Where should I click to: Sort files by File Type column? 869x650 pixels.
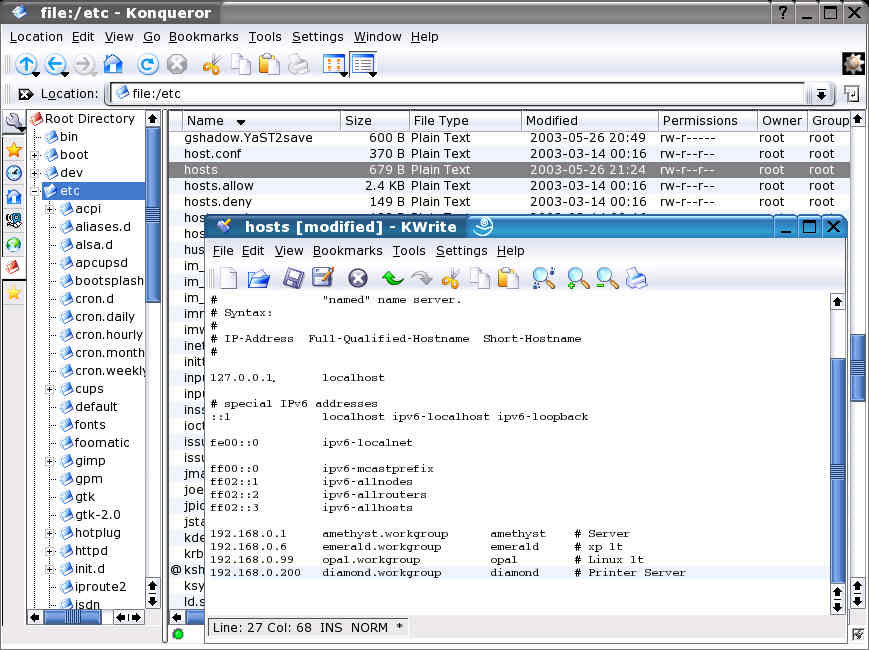(x=466, y=121)
